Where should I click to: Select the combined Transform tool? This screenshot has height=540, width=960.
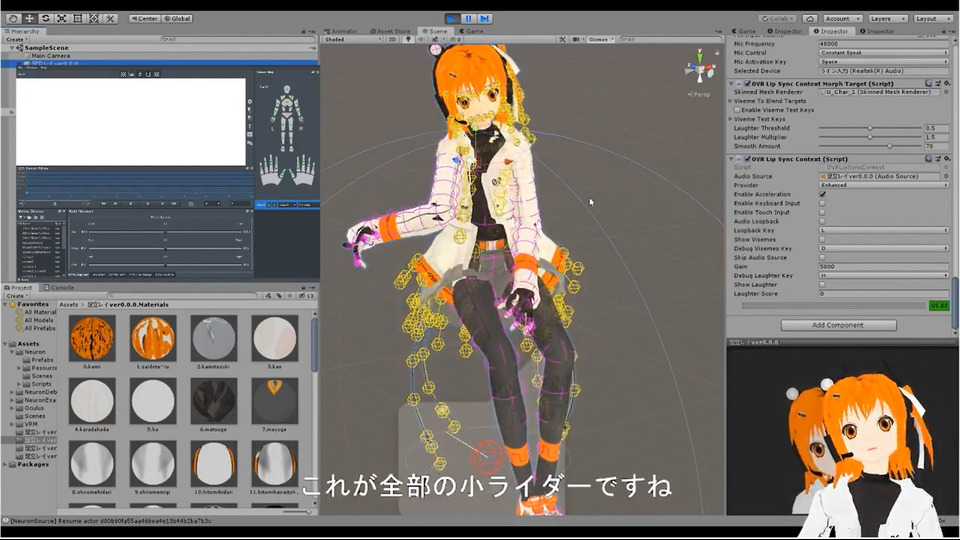point(94,18)
